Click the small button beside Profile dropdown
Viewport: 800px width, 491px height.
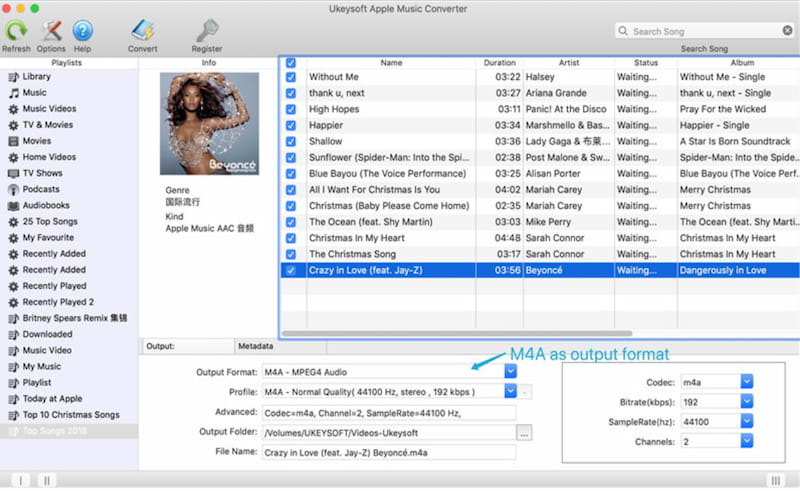[525, 392]
